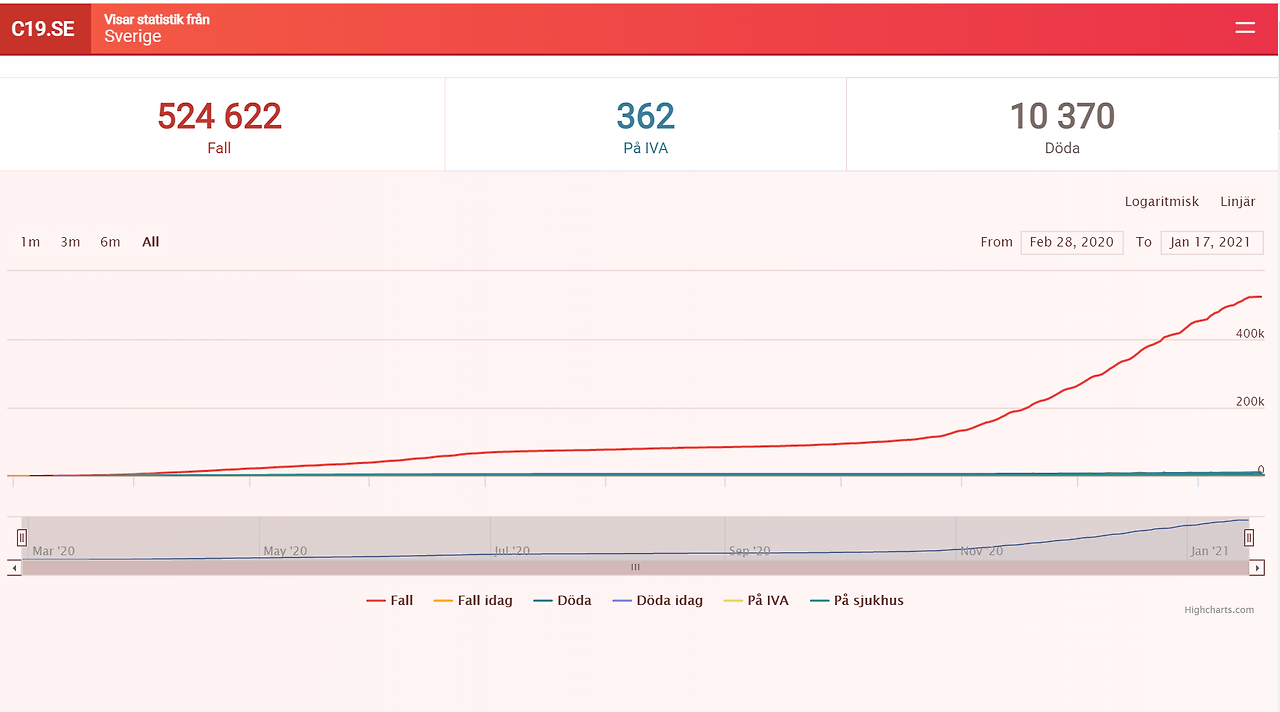Click the navigator right scroll arrow

coord(1258,568)
